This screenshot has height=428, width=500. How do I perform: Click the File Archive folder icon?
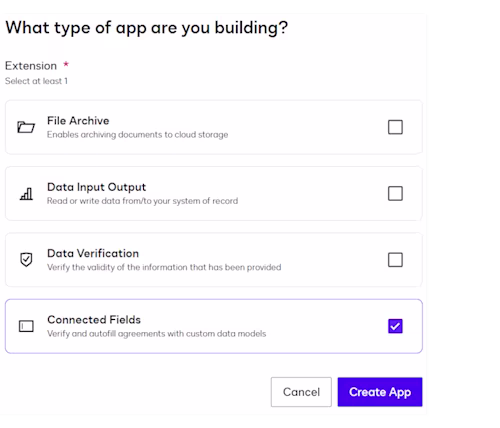26,127
